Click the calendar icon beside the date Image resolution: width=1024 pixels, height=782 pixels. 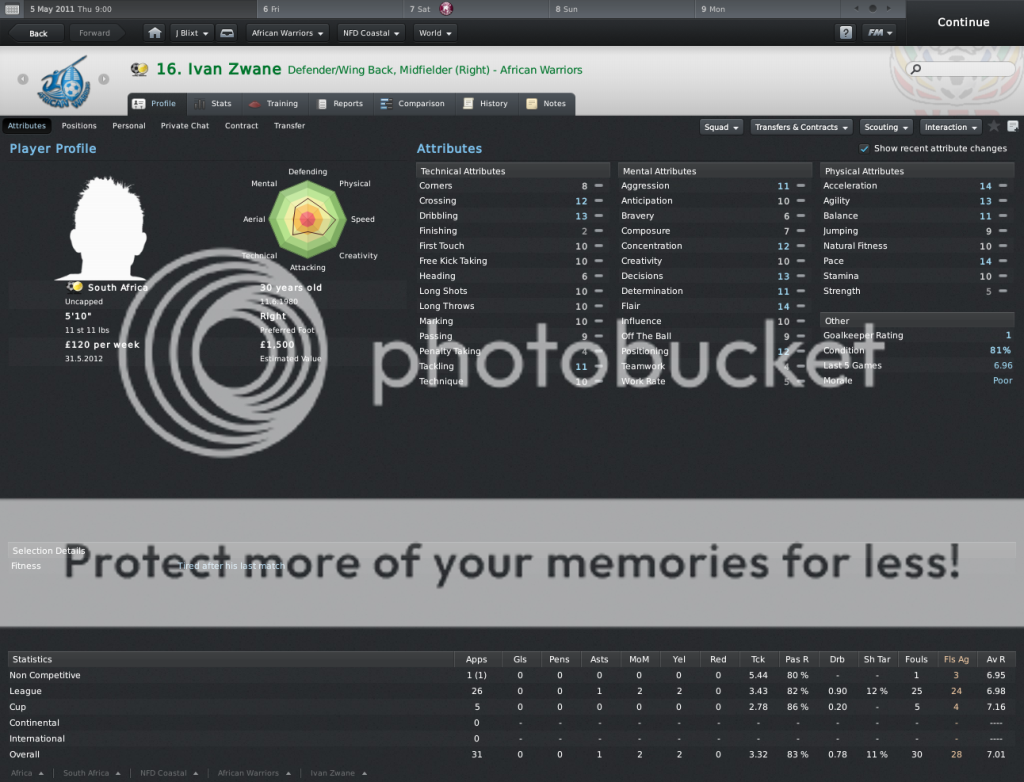[x=12, y=9]
